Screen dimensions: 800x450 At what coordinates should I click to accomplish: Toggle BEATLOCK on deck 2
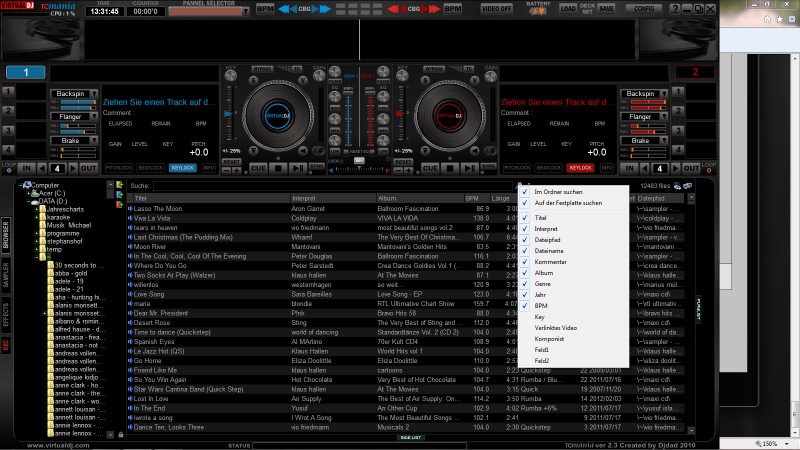pyautogui.click(x=549, y=168)
